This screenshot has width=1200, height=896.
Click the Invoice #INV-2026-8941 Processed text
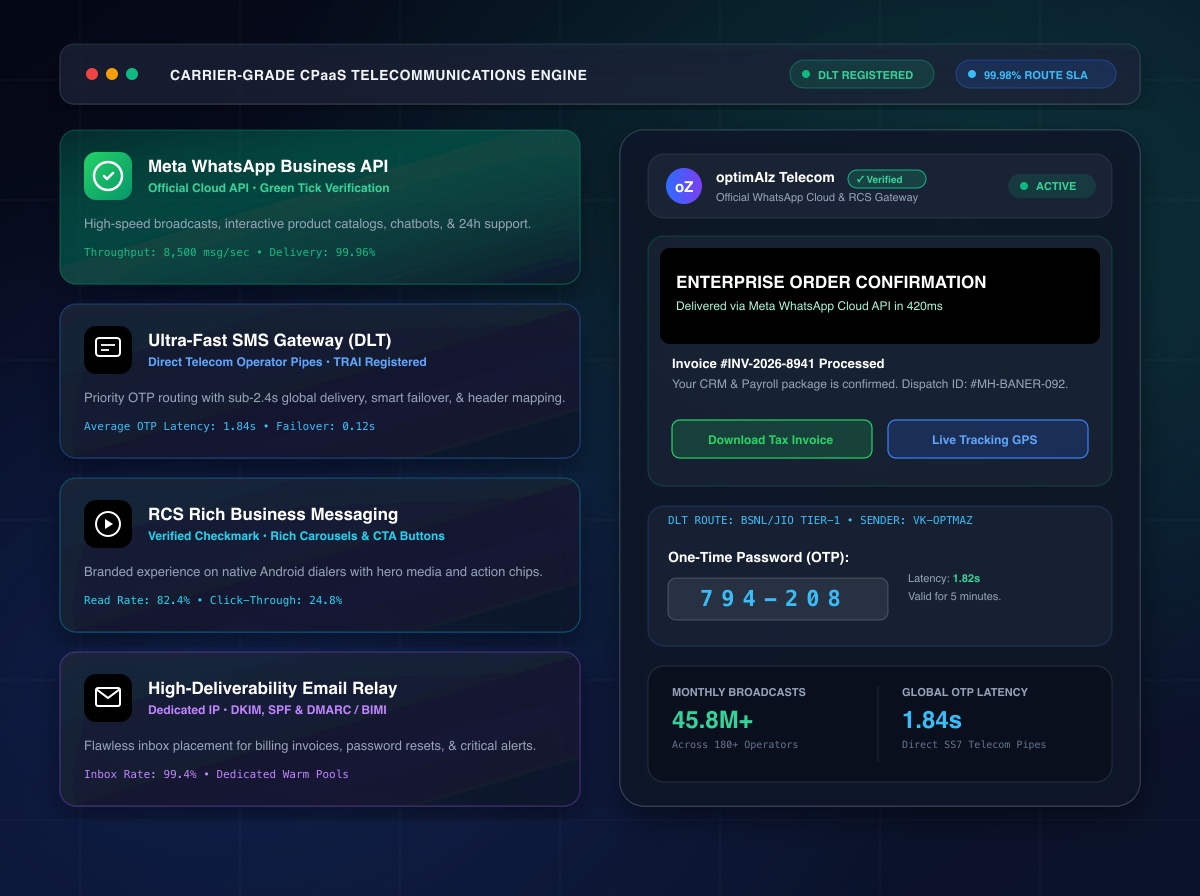pyautogui.click(x=778, y=364)
